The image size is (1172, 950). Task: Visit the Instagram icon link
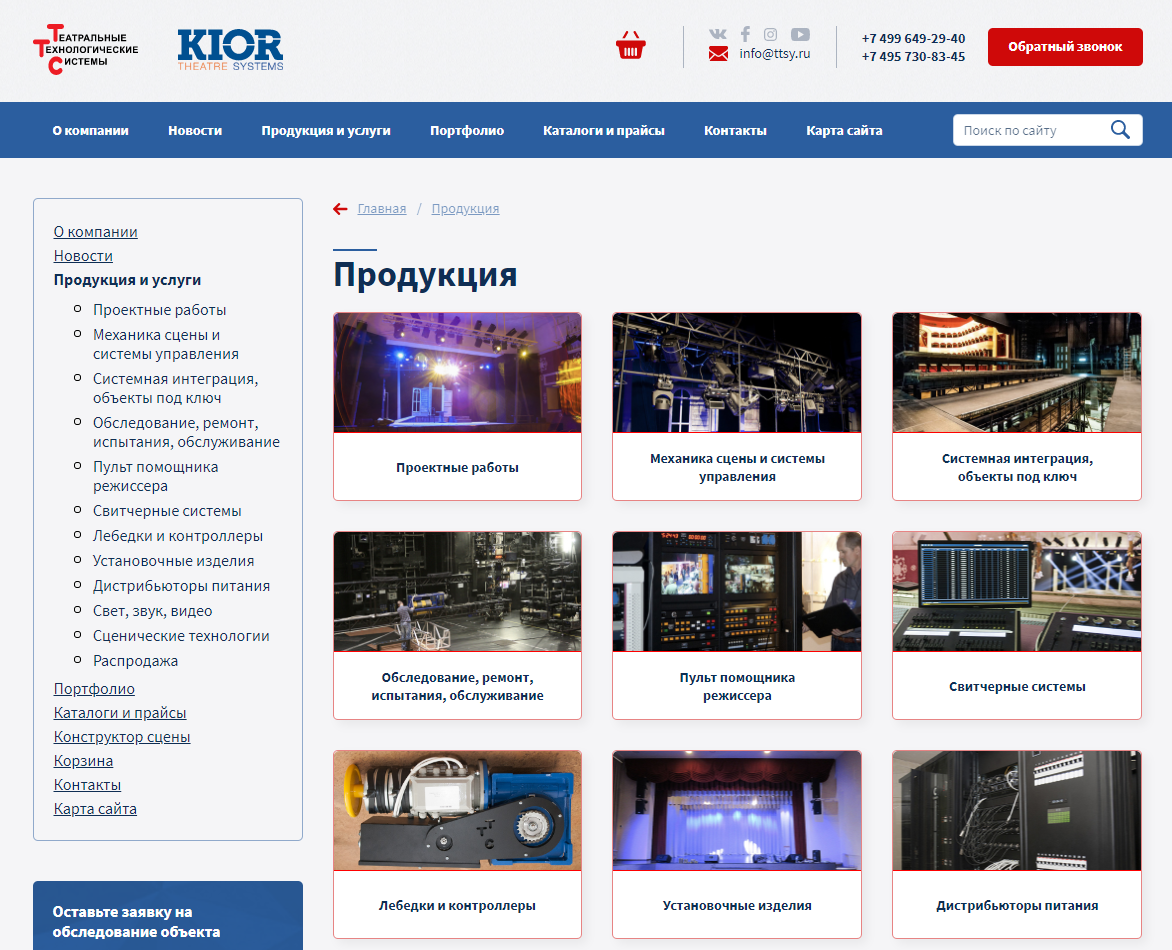pyautogui.click(x=770, y=34)
